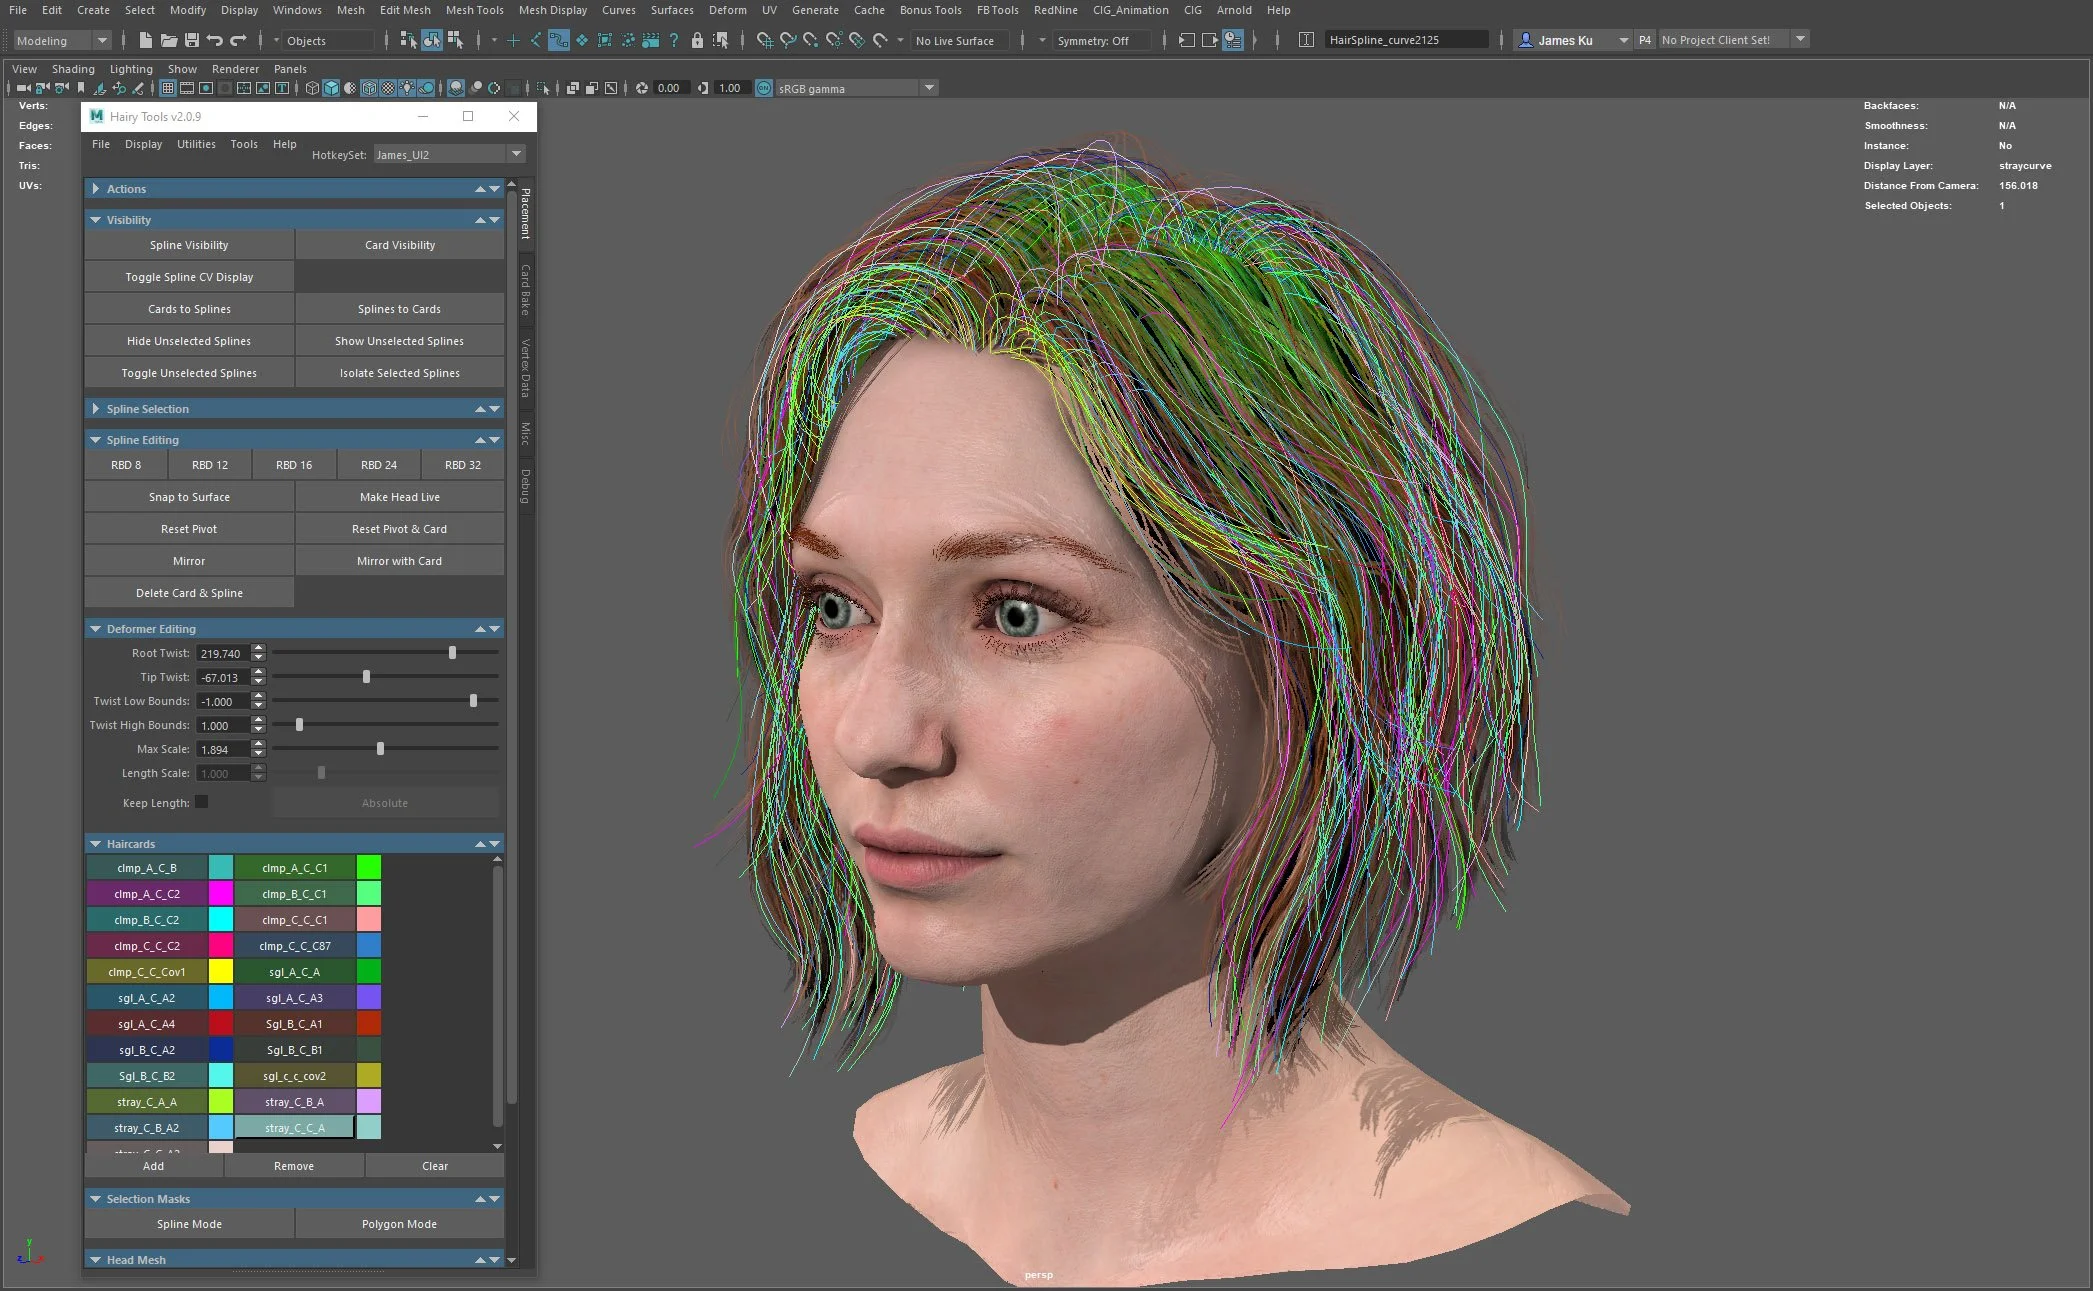The image size is (2093, 1291).
Task: Toggle the grid display in panel toolbar
Action: (168, 88)
